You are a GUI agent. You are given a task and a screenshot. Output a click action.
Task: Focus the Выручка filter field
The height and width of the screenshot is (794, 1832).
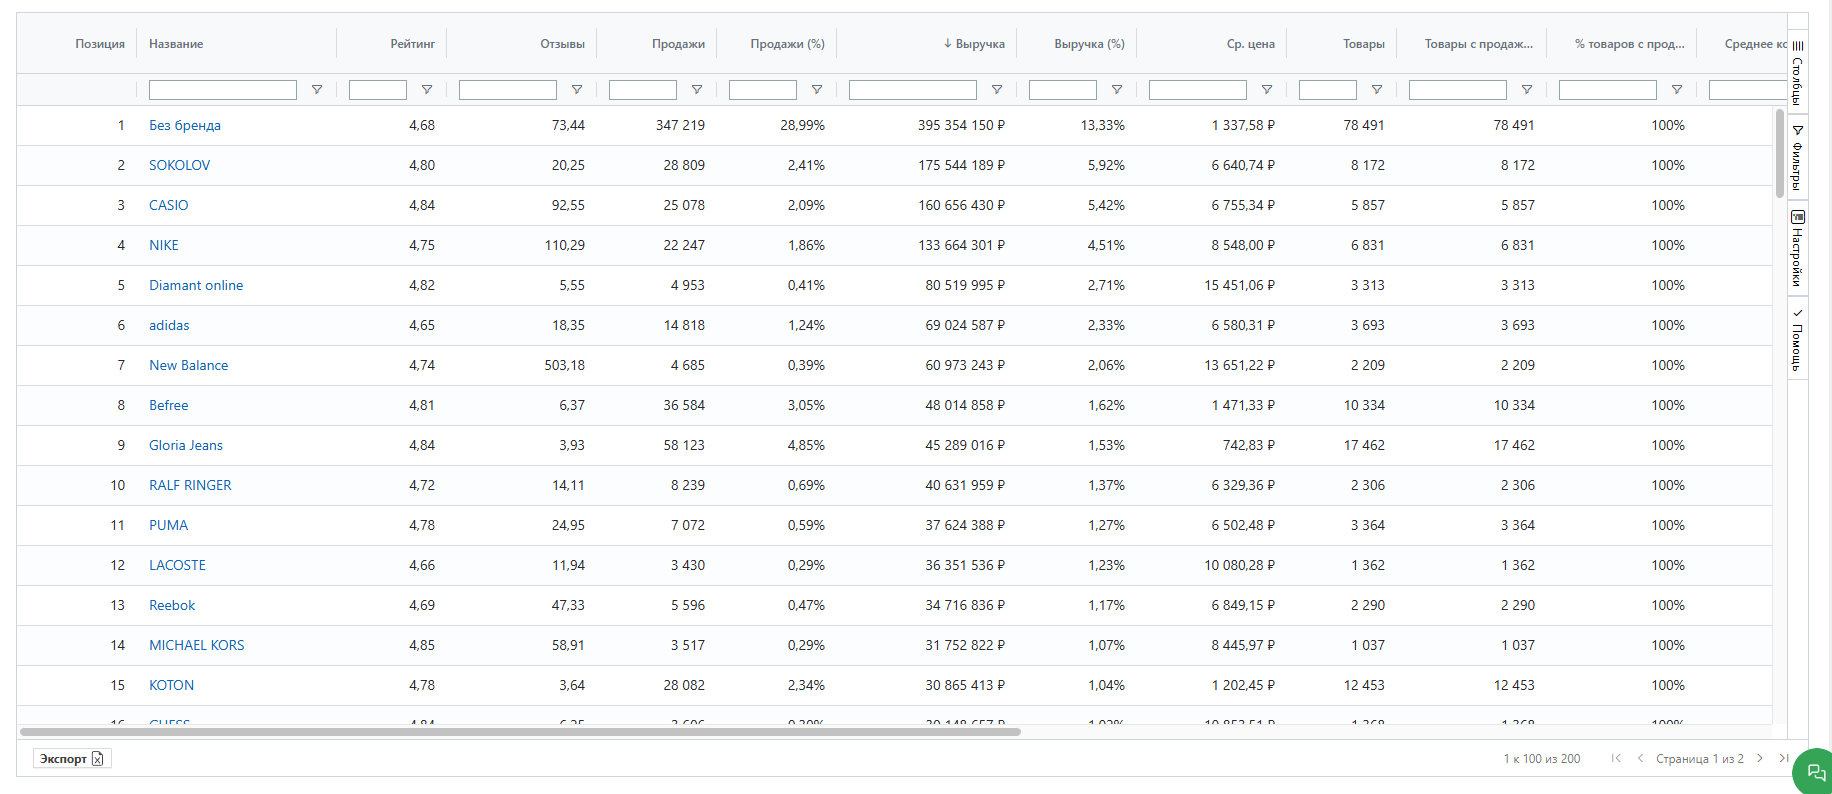point(913,90)
